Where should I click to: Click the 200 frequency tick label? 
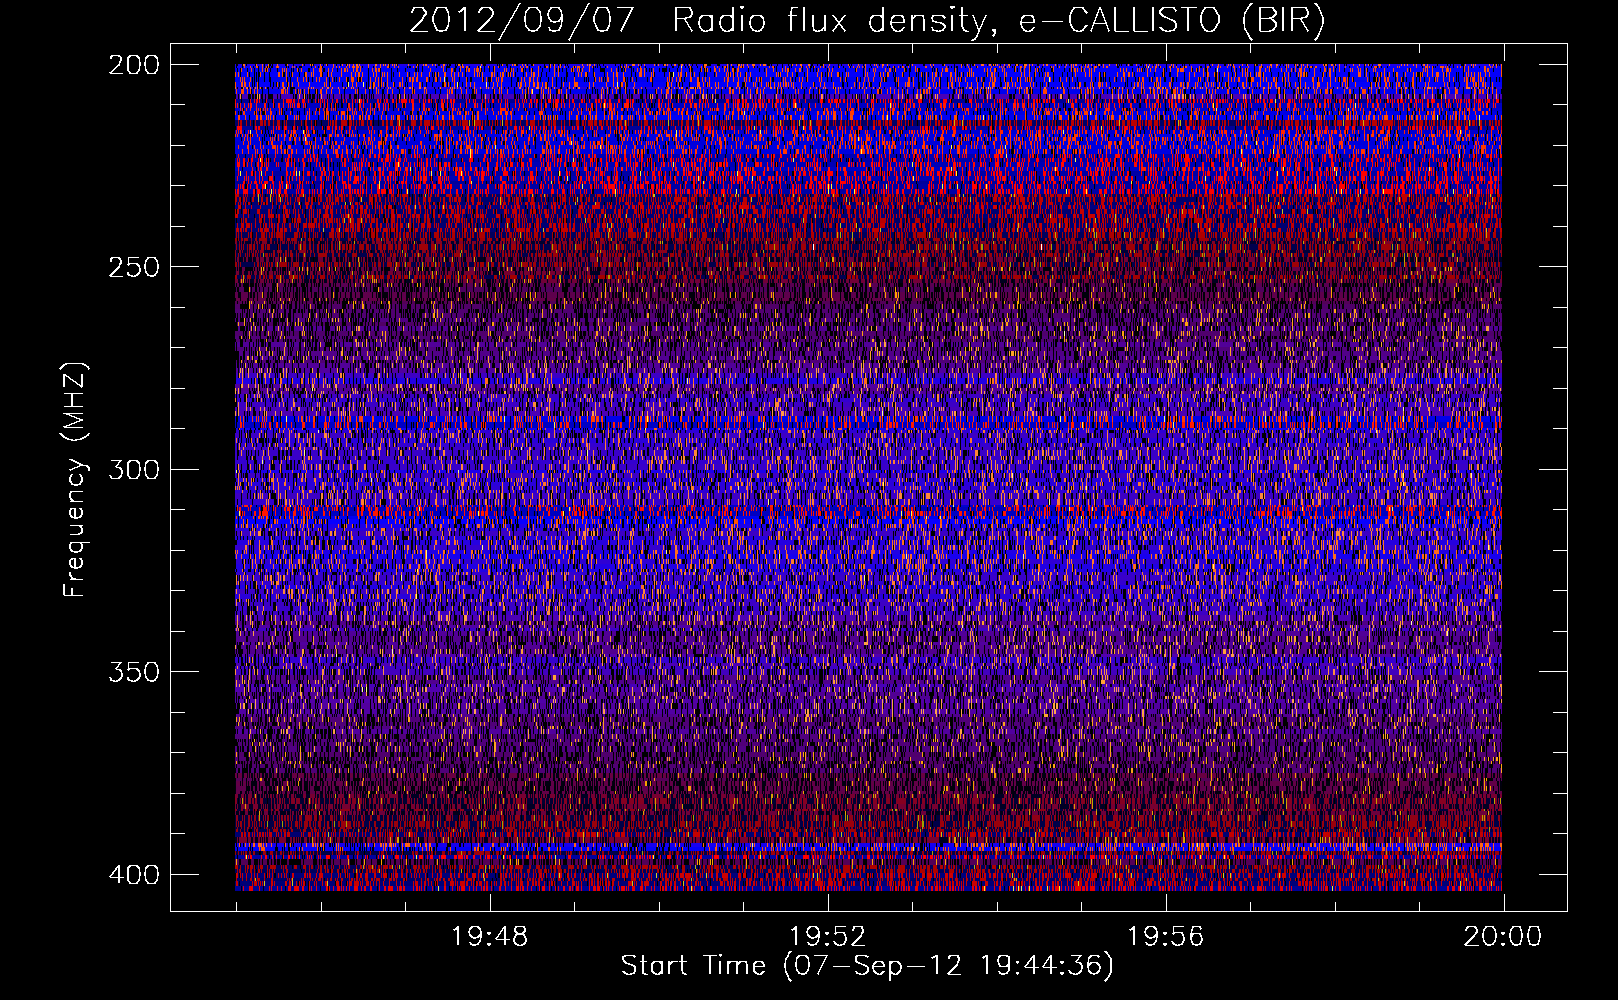tap(133, 65)
